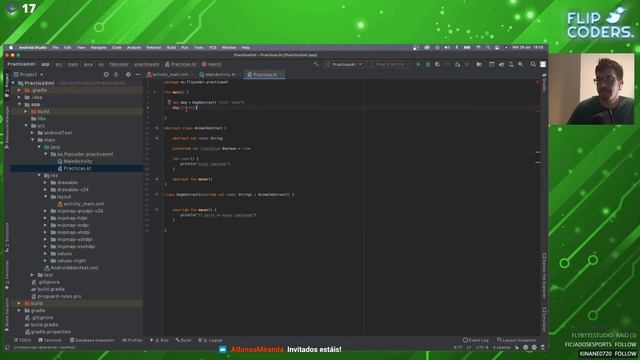
Task: Open the Navigate menu
Action: pos(98,48)
